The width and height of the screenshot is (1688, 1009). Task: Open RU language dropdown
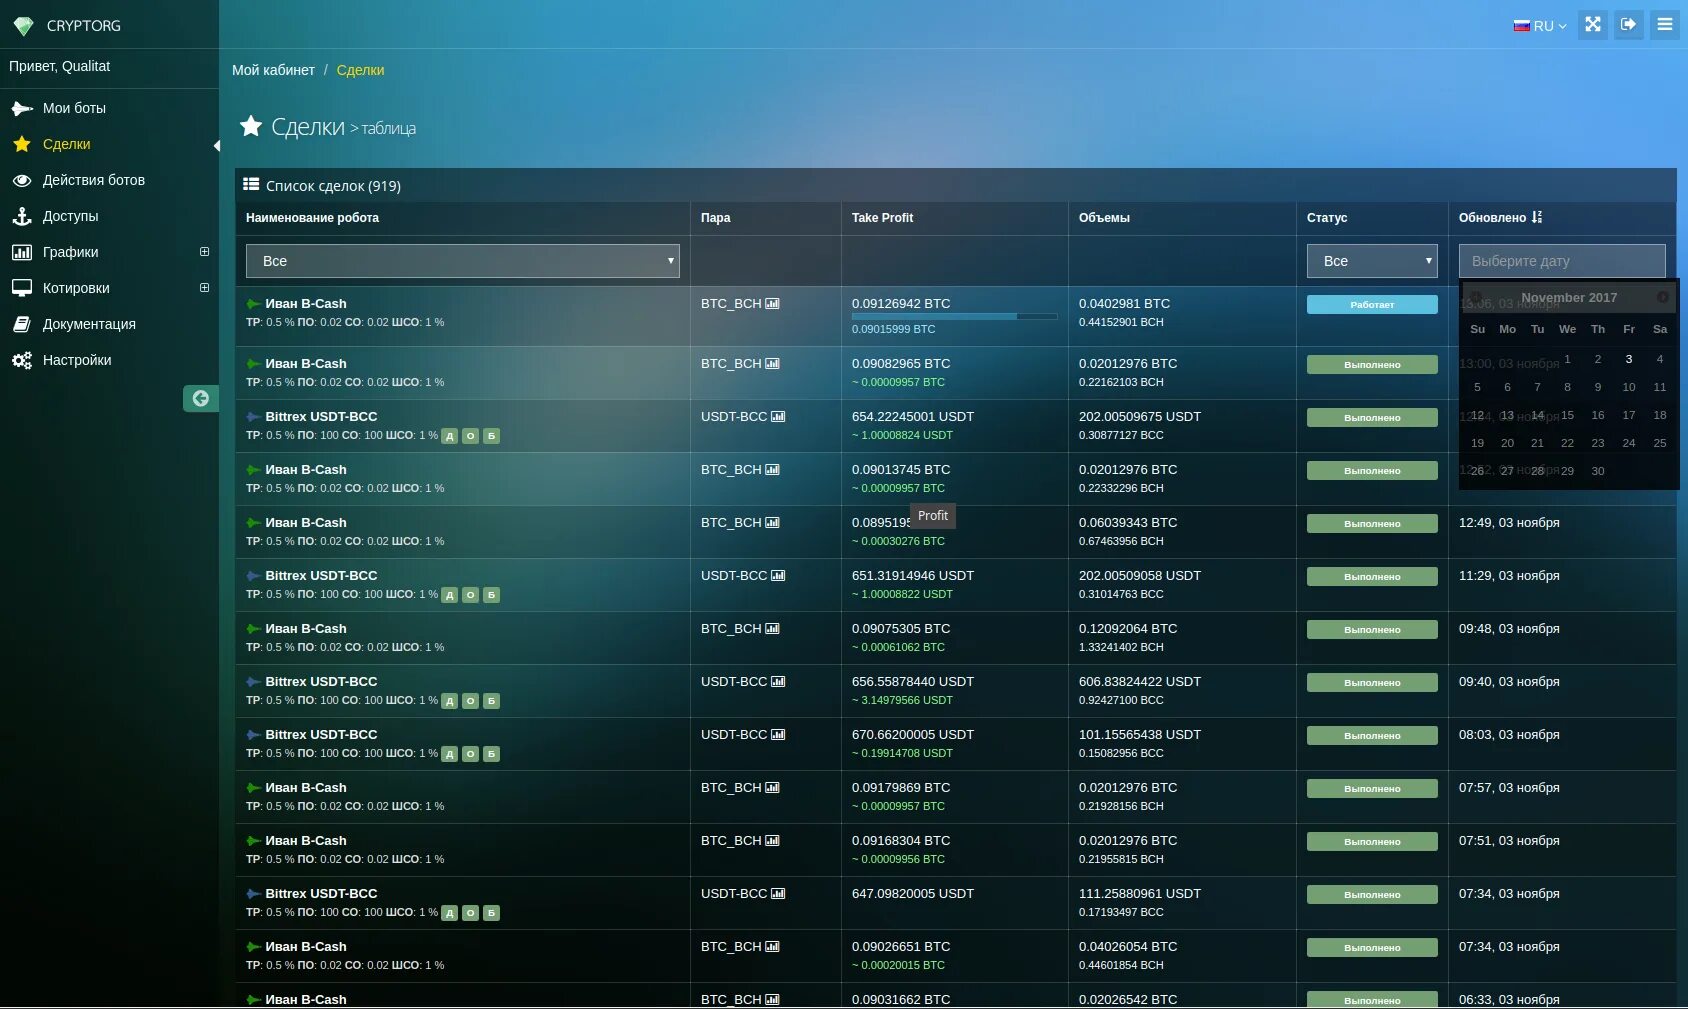(1540, 26)
